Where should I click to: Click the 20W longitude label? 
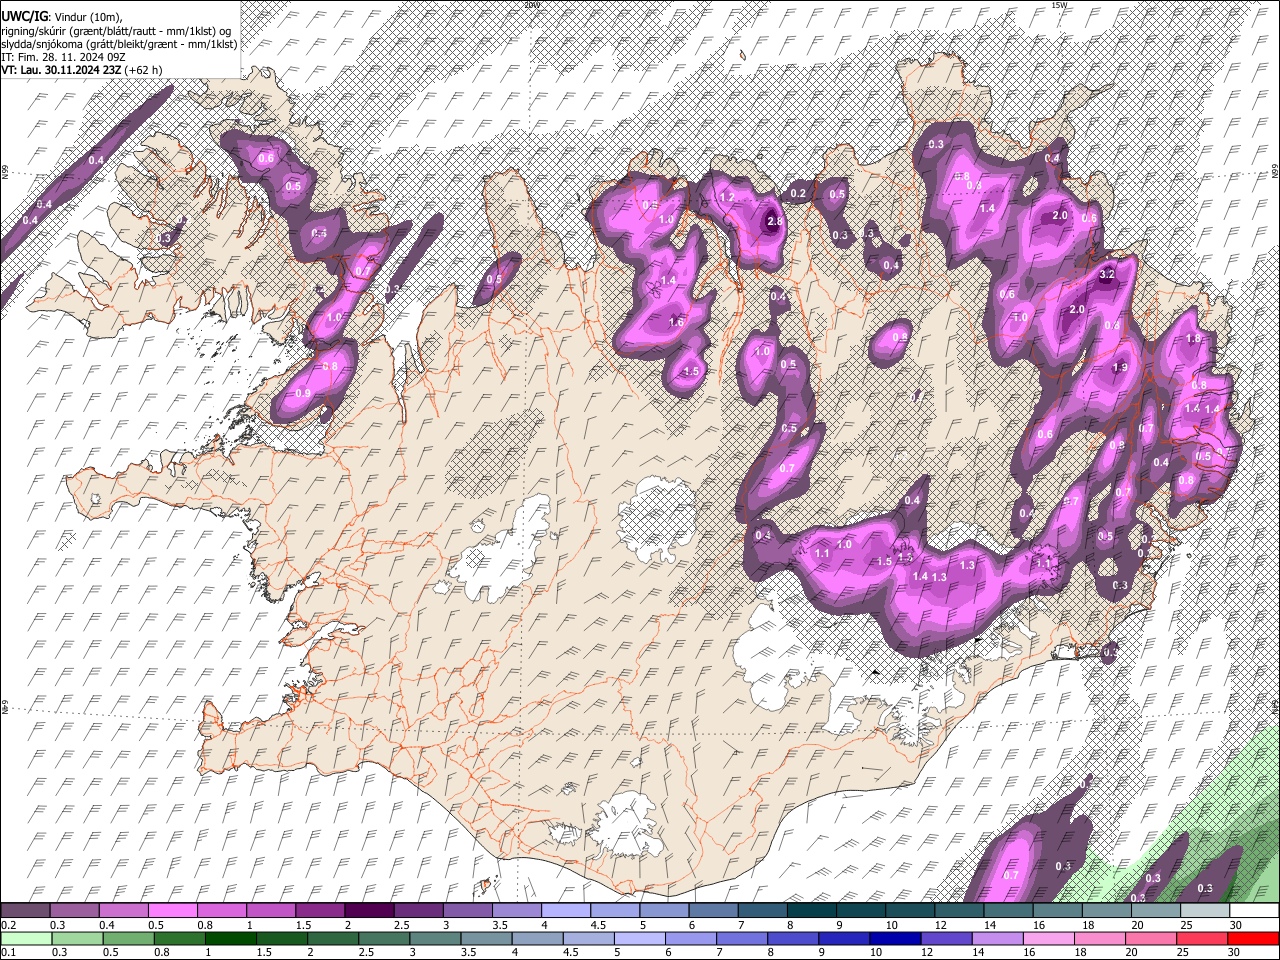[531, 4]
